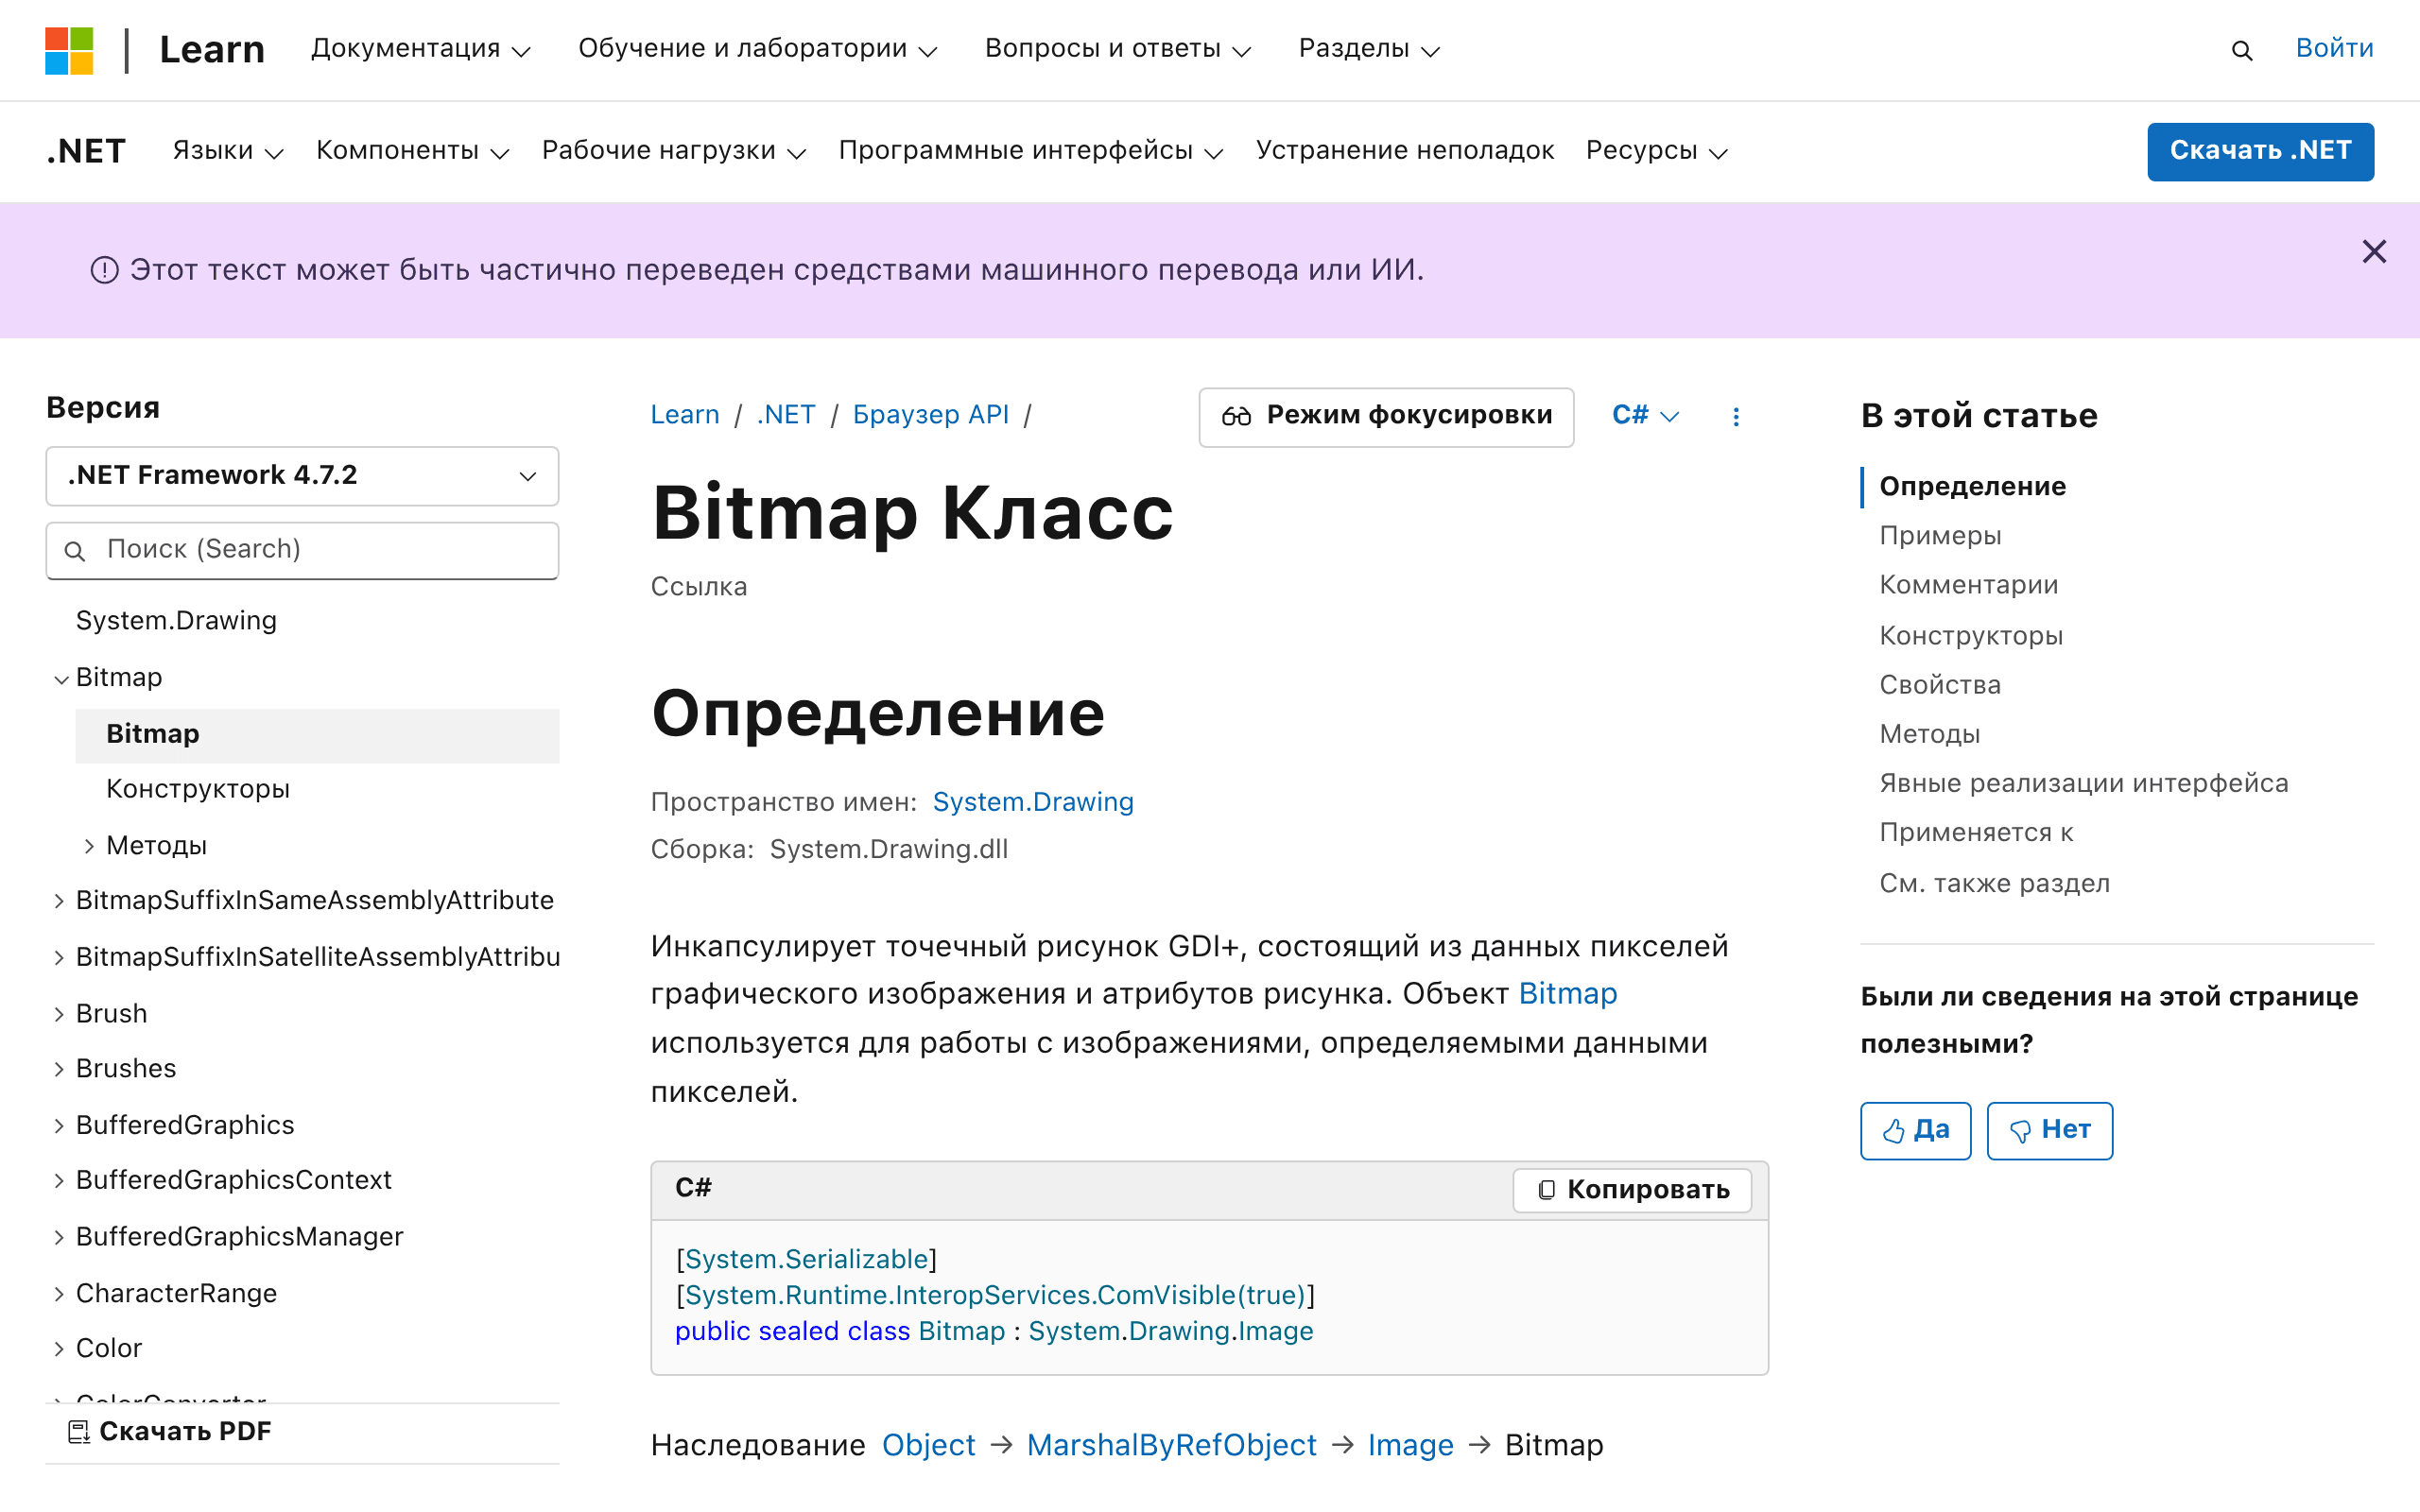The image size is (2420, 1512).
Task: Expand BitmapSuffixInSatelliteAssemblyAttribute node
Action: coord(60,958)
